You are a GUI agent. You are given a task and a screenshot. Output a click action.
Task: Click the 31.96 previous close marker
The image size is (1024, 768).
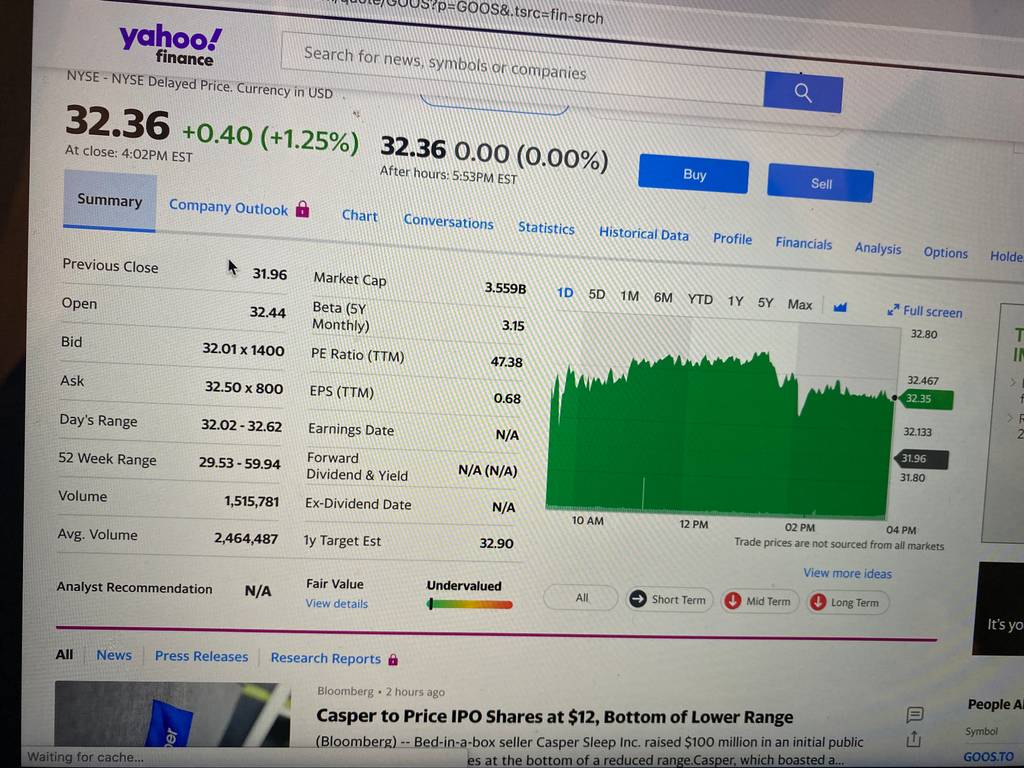[x=921, y=458]
